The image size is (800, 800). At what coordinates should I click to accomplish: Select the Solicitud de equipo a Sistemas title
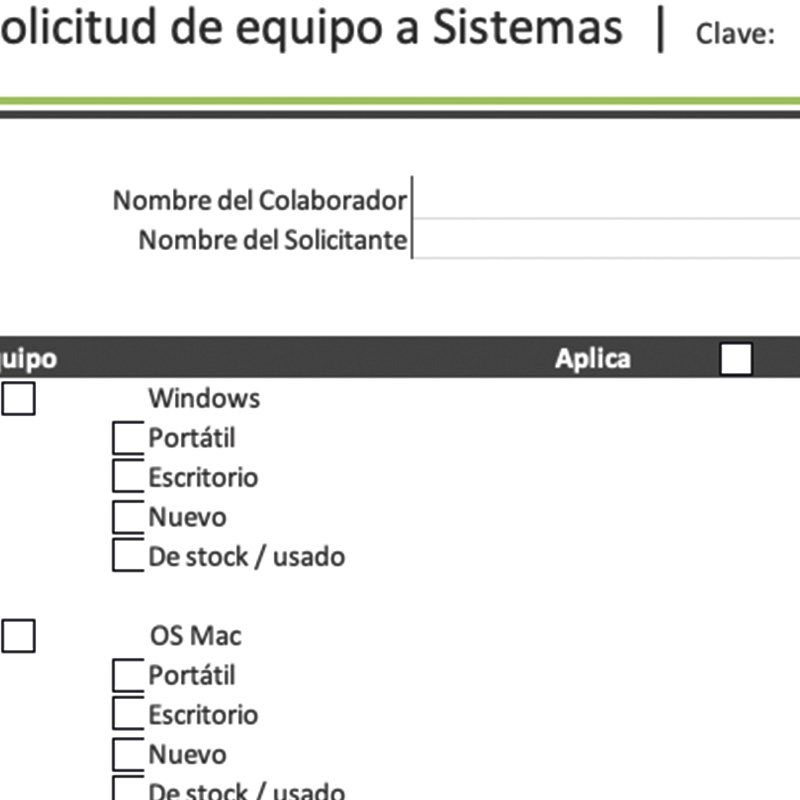[x=310, y=28]
